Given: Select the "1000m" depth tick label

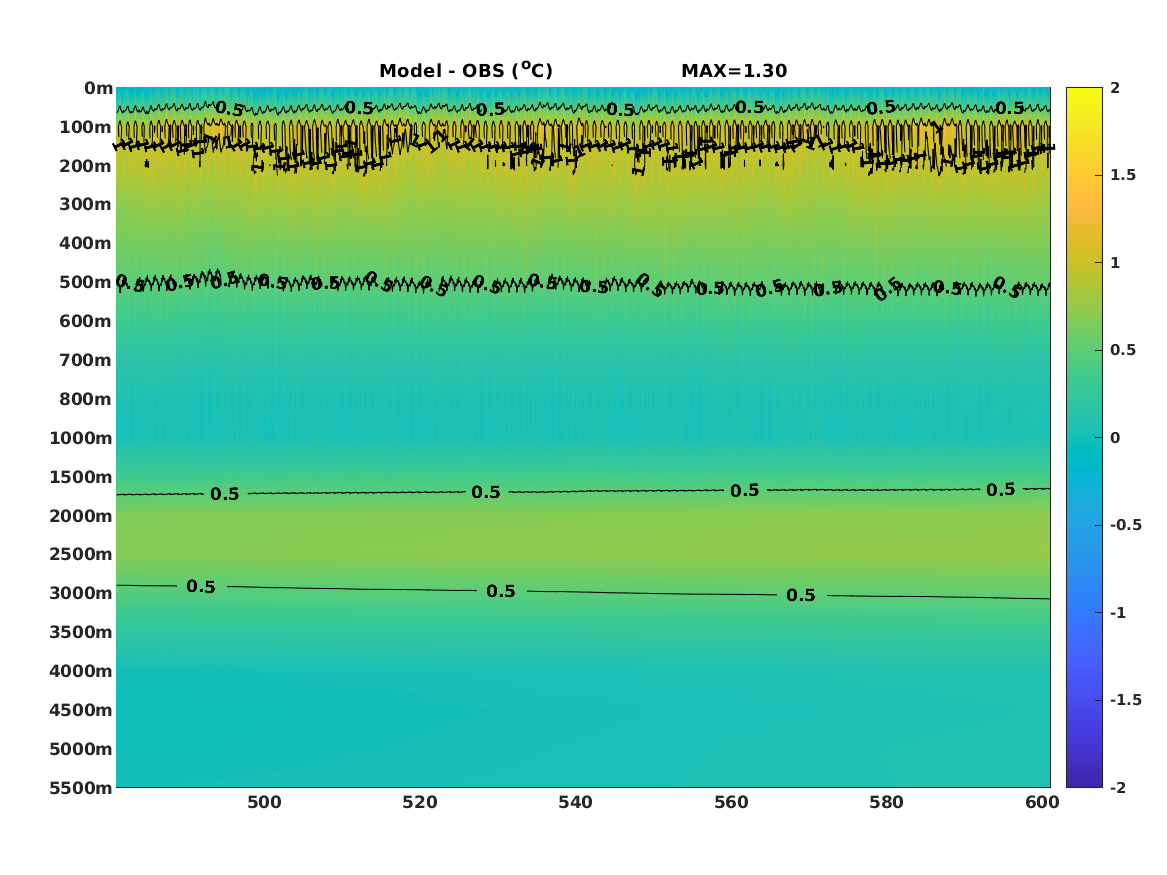Looking at the screenshot, I should pos(81,438).
